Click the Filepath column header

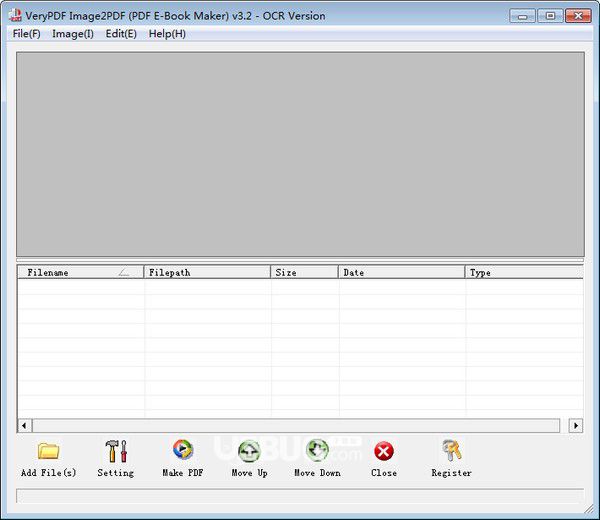pos(207,272)
